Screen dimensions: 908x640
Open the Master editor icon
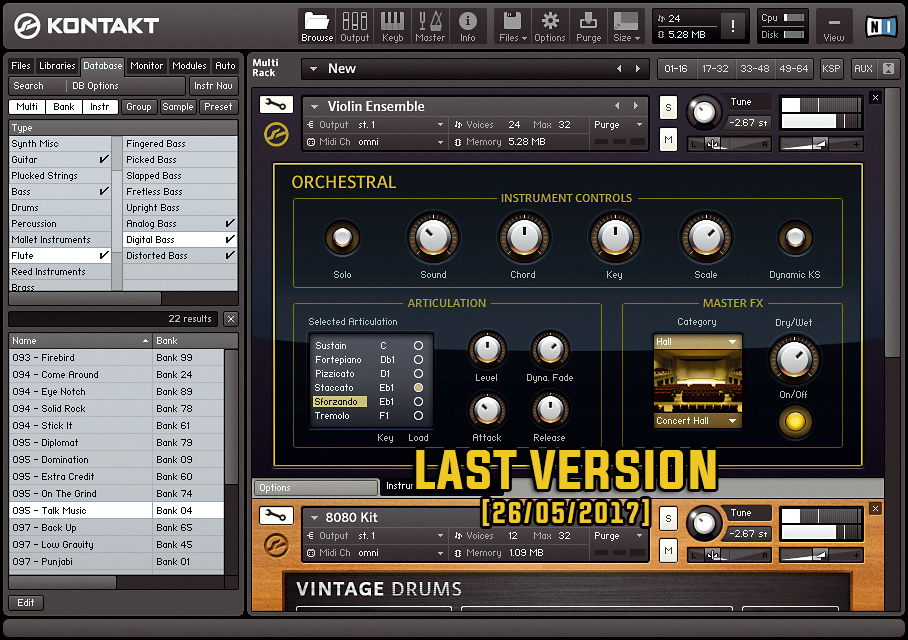430,27
